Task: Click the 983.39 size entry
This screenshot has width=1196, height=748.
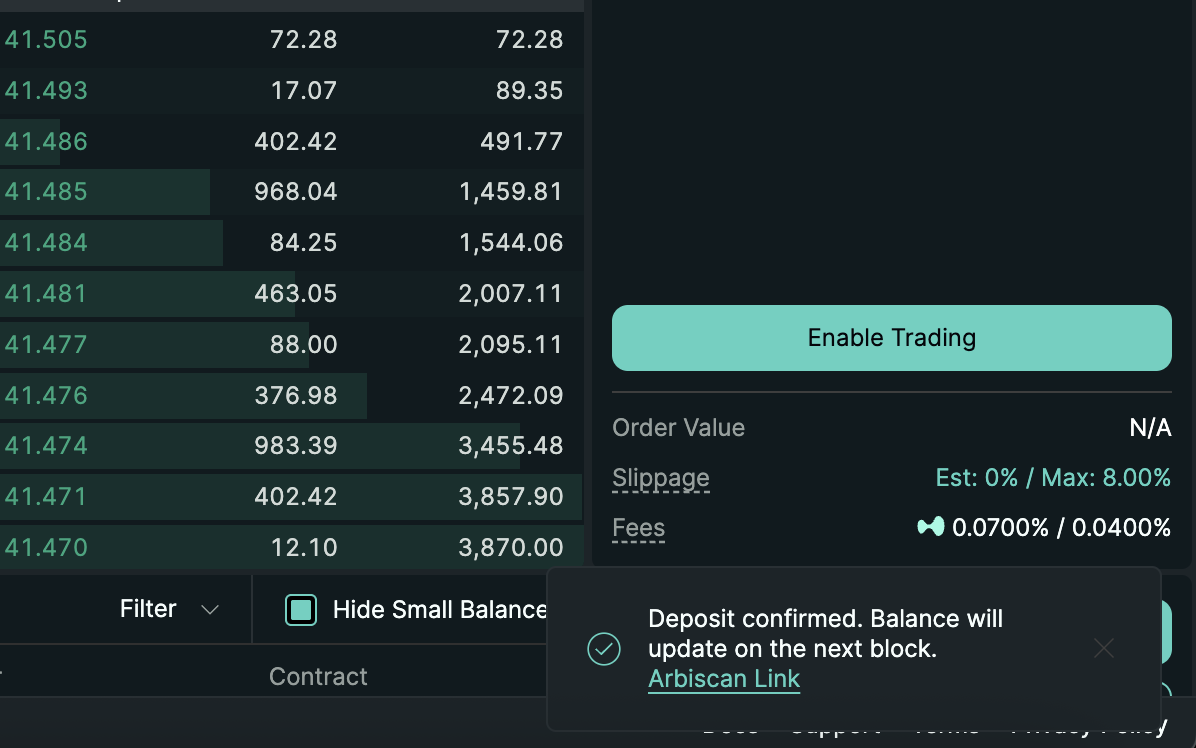Action: point(295,446)
